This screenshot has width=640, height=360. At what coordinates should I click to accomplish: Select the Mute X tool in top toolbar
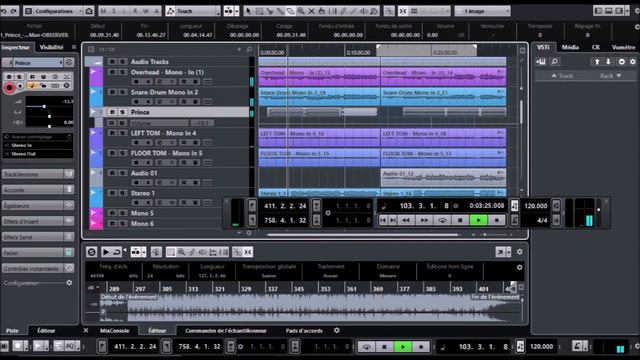coord(311,11)
